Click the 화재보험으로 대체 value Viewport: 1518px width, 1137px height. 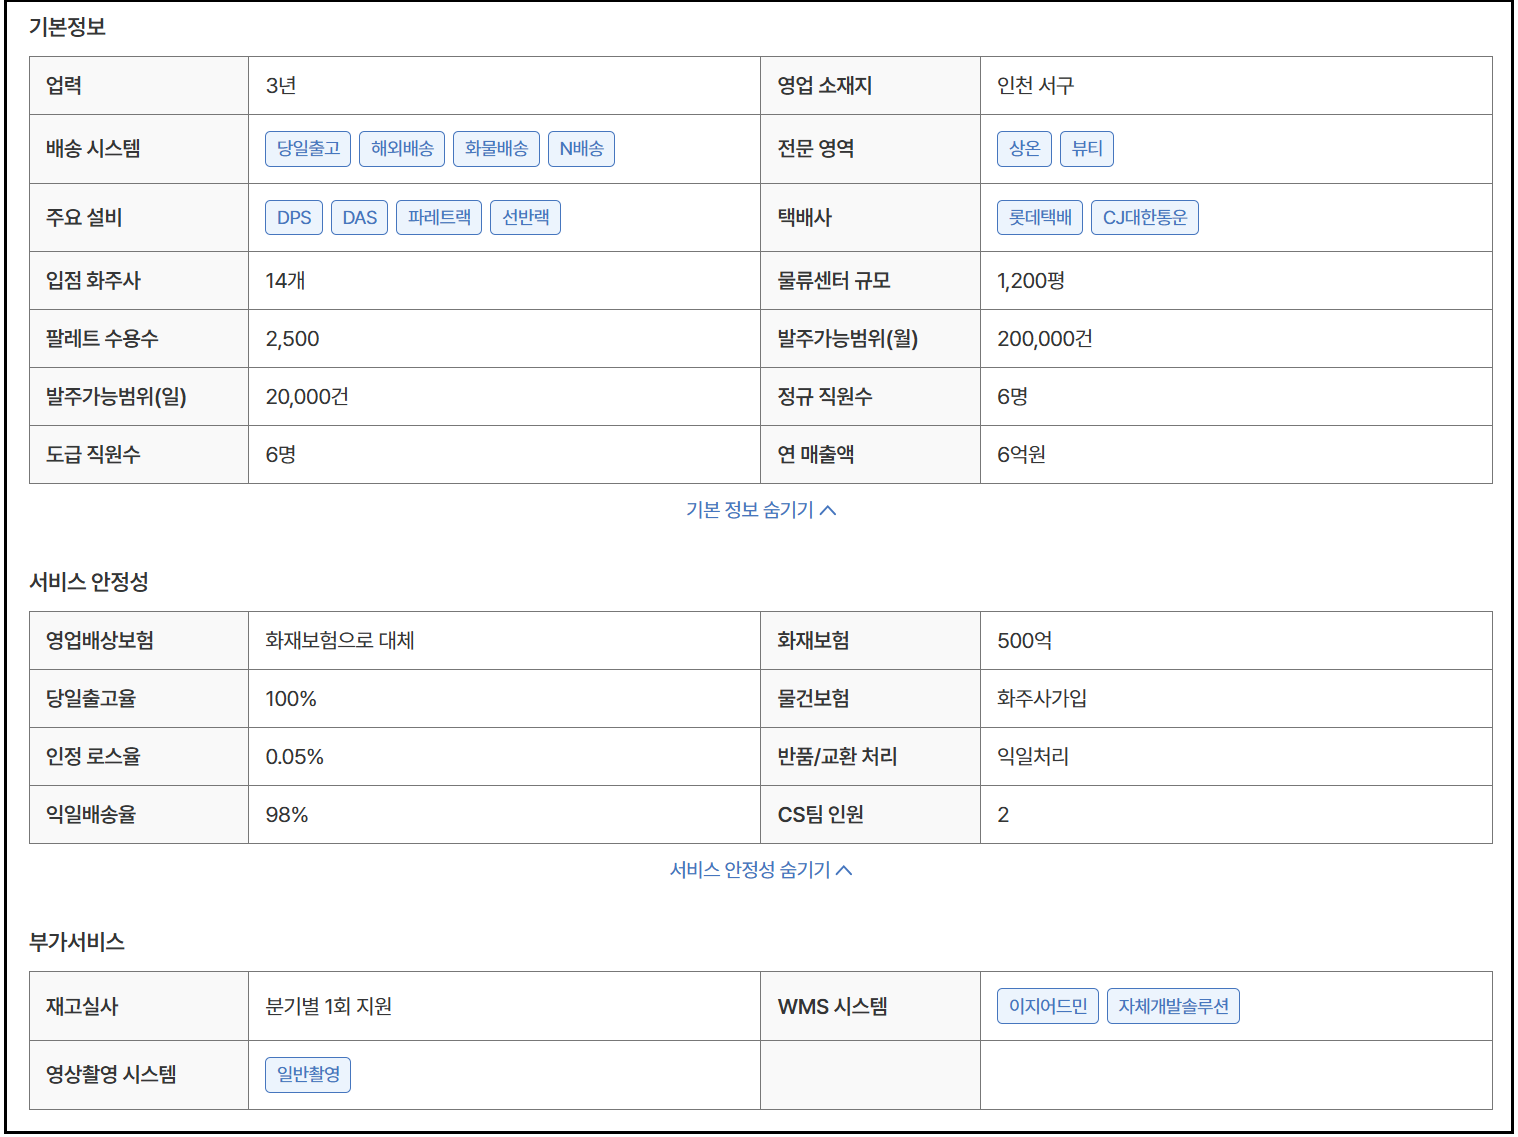340,641
